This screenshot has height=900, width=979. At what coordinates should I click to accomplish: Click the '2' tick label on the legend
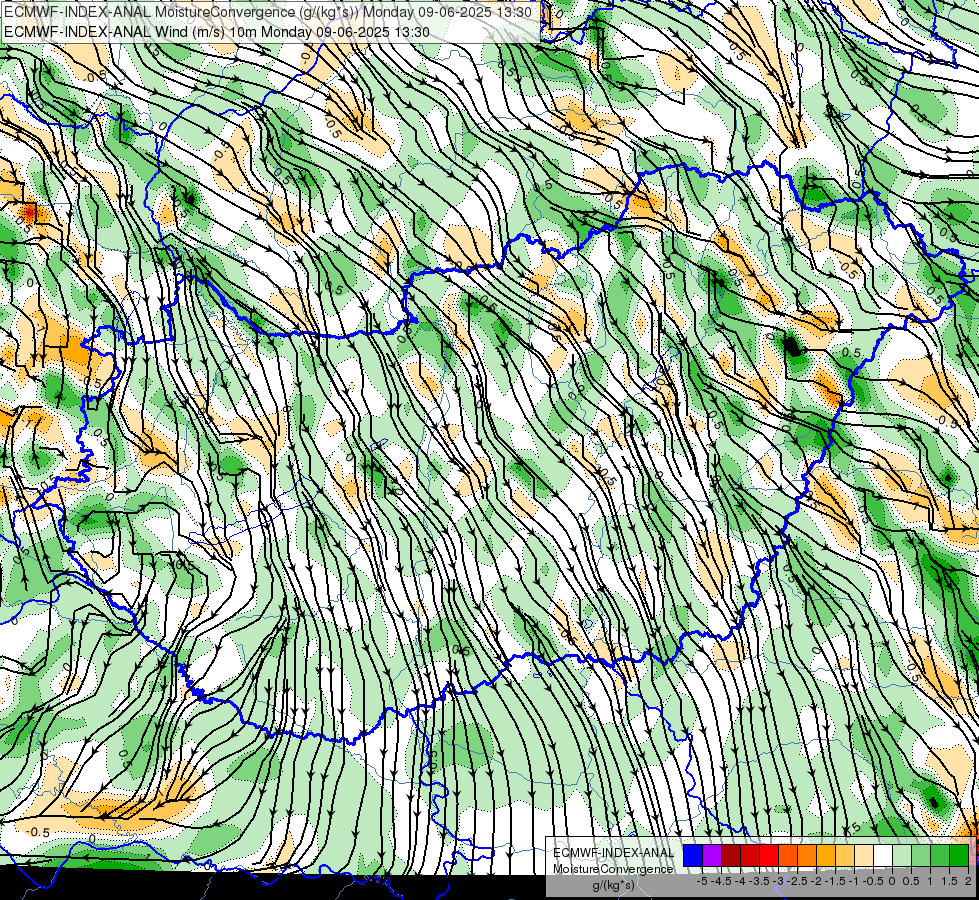click(x=968, y=881)
